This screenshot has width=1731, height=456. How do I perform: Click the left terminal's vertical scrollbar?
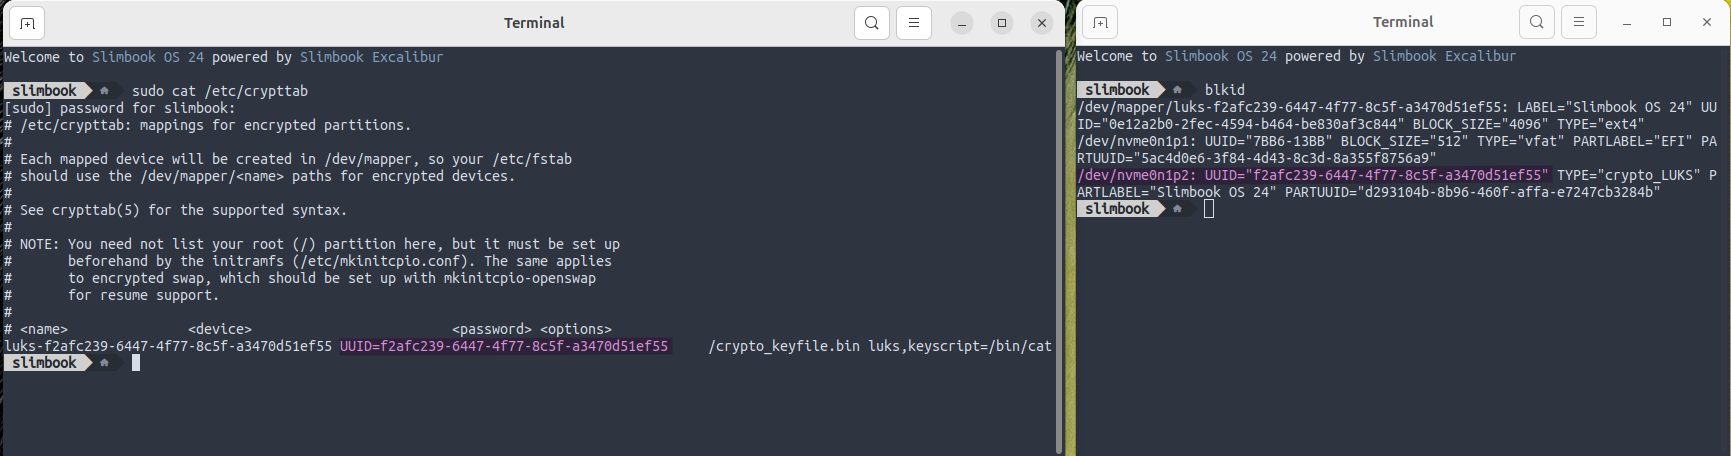click(1059, 250)
